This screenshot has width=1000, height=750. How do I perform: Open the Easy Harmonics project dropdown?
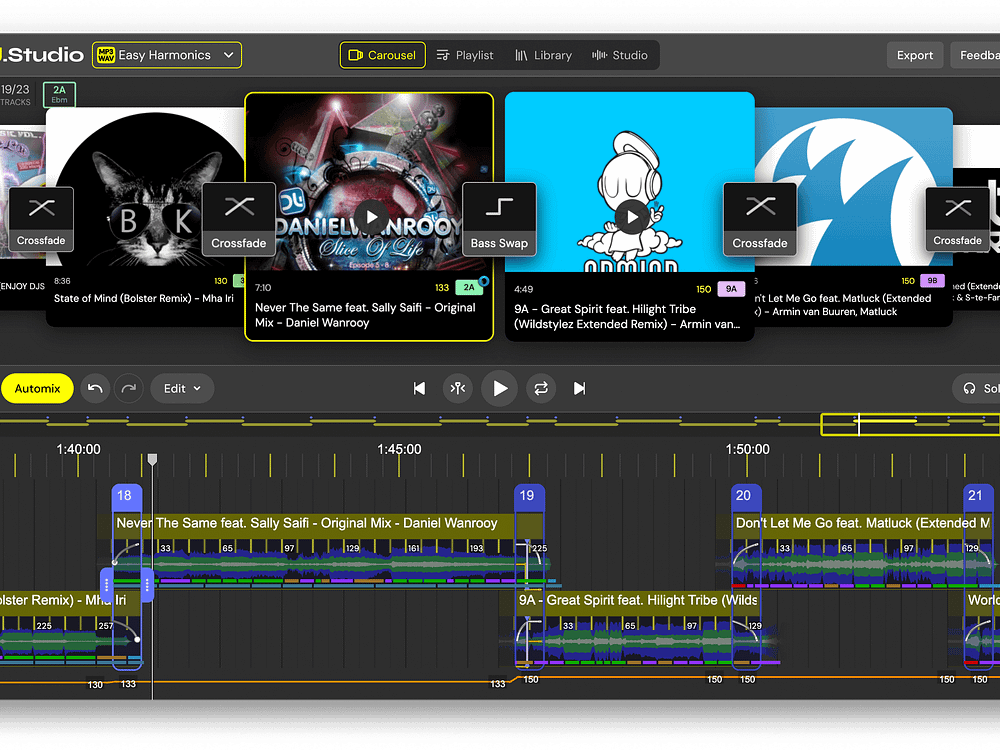(x=167, y=55)
